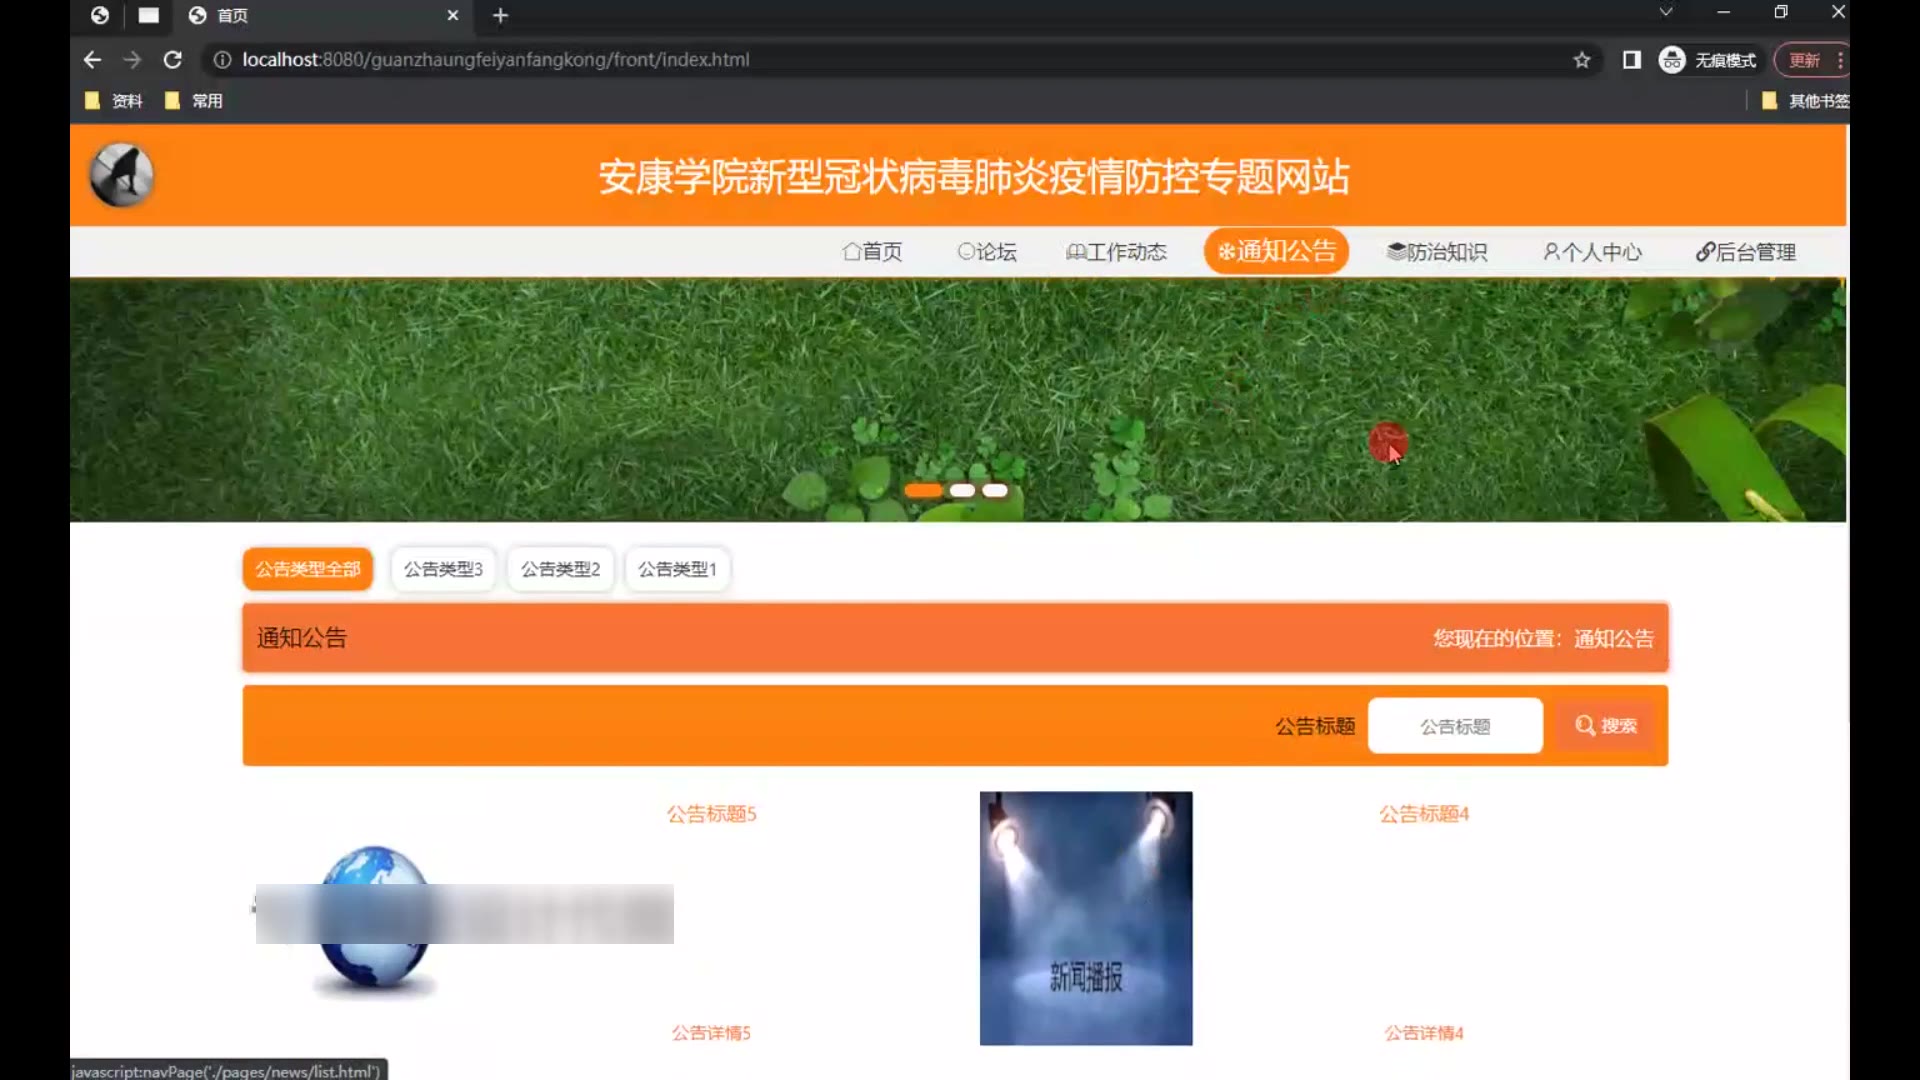Open Chrome menu three dots
This screenshot has width=1920, height=1080.
click(x=1839, y=60)
